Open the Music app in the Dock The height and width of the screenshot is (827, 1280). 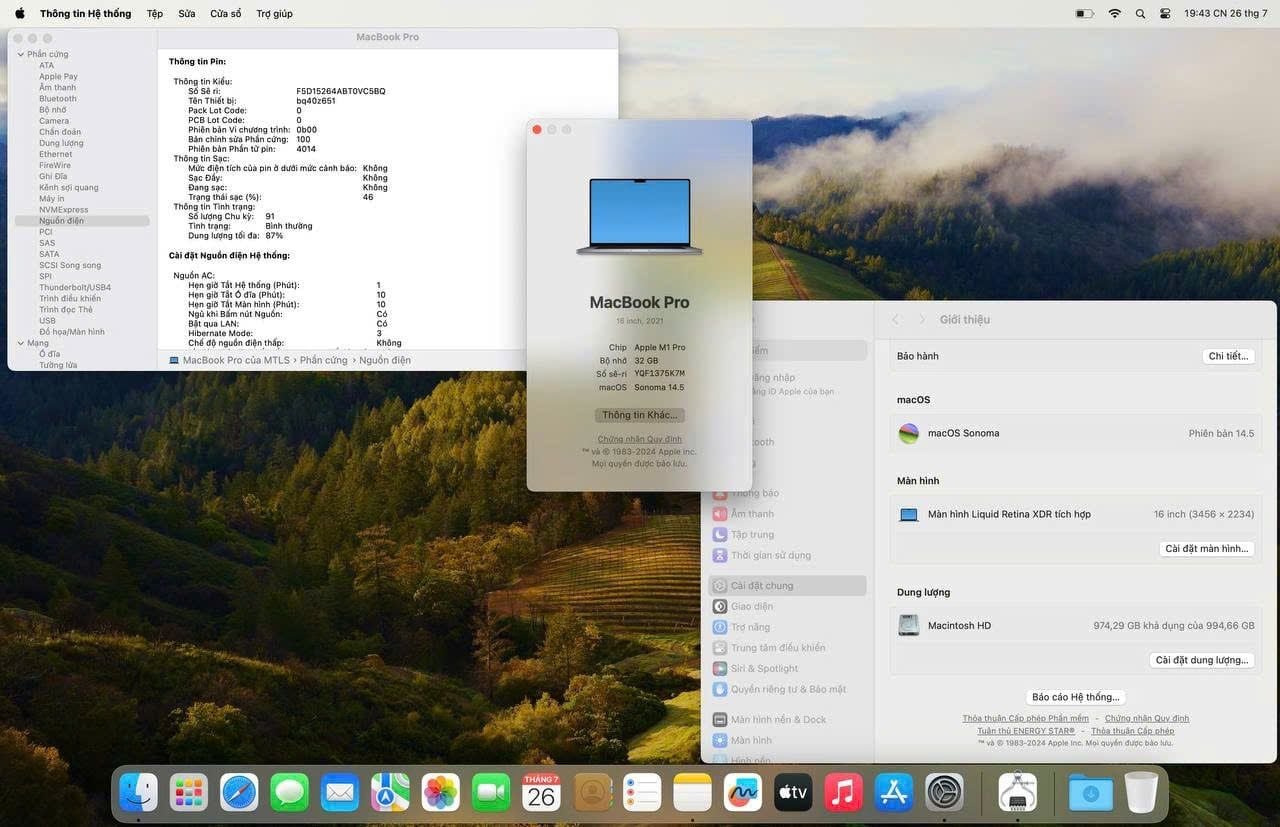(844, 793)
